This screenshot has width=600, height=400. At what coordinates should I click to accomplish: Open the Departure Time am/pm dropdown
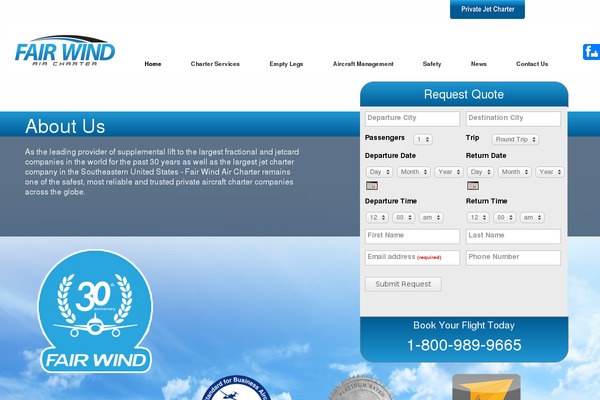[x=431, y=217]
